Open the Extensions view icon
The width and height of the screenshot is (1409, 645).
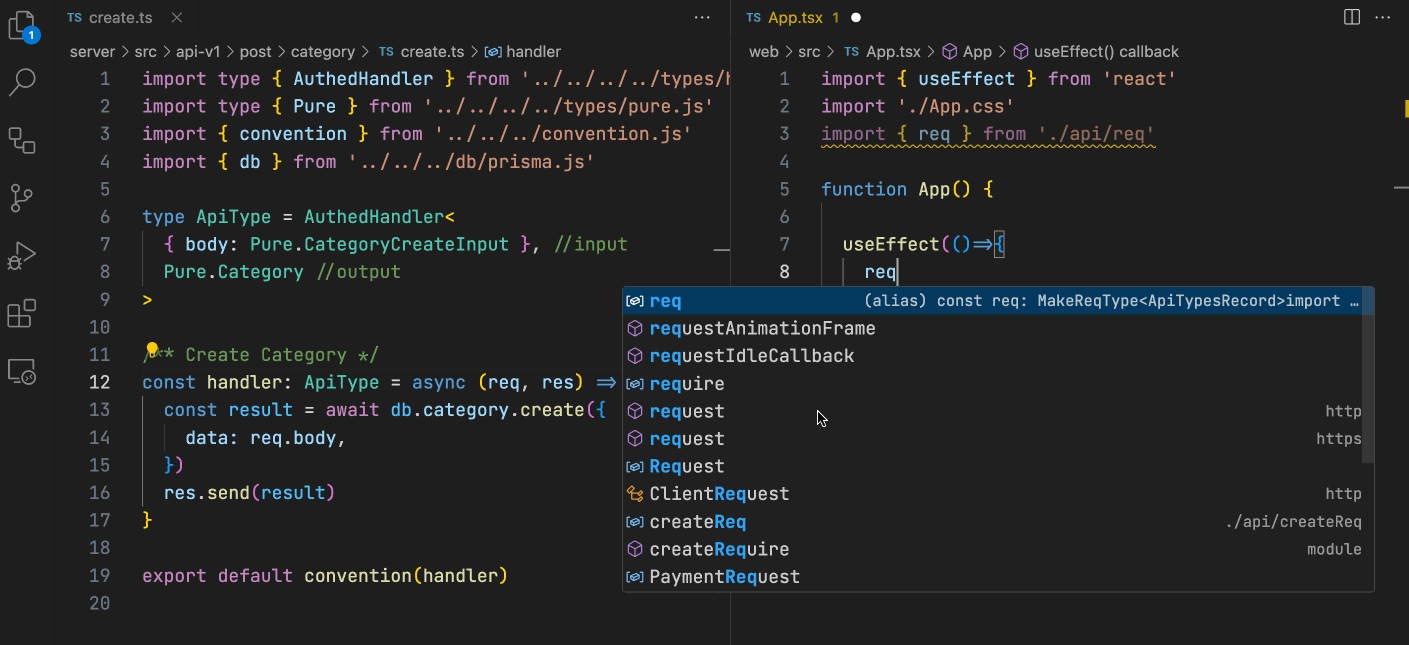click(x=22, y=313)
